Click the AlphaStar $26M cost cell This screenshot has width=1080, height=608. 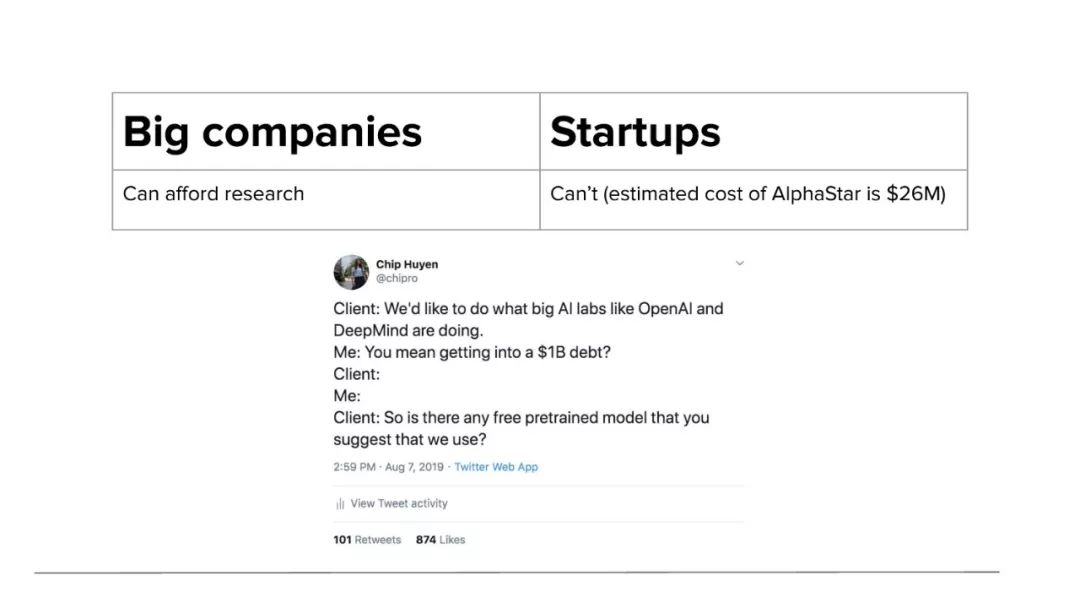click(754, 200)
